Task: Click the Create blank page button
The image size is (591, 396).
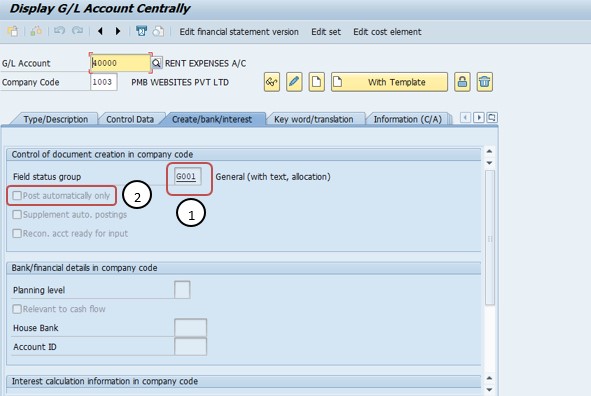Action: pos(317,82)
